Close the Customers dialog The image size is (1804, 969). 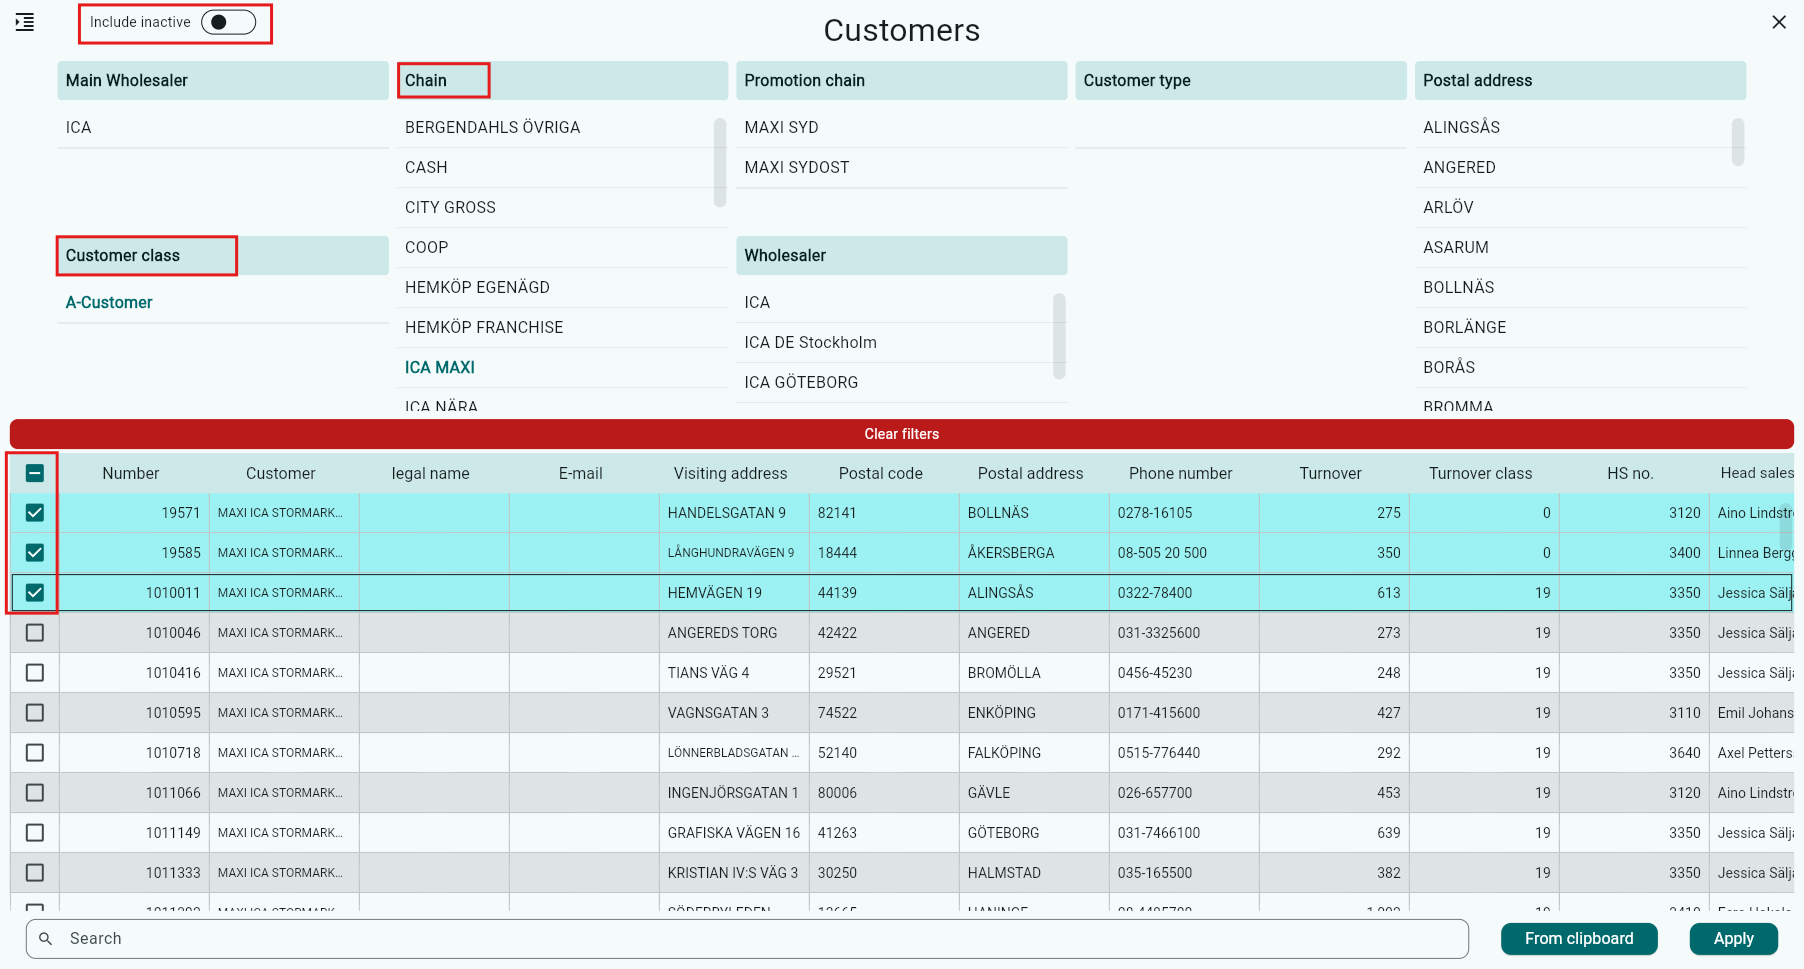coord(1779,22)
